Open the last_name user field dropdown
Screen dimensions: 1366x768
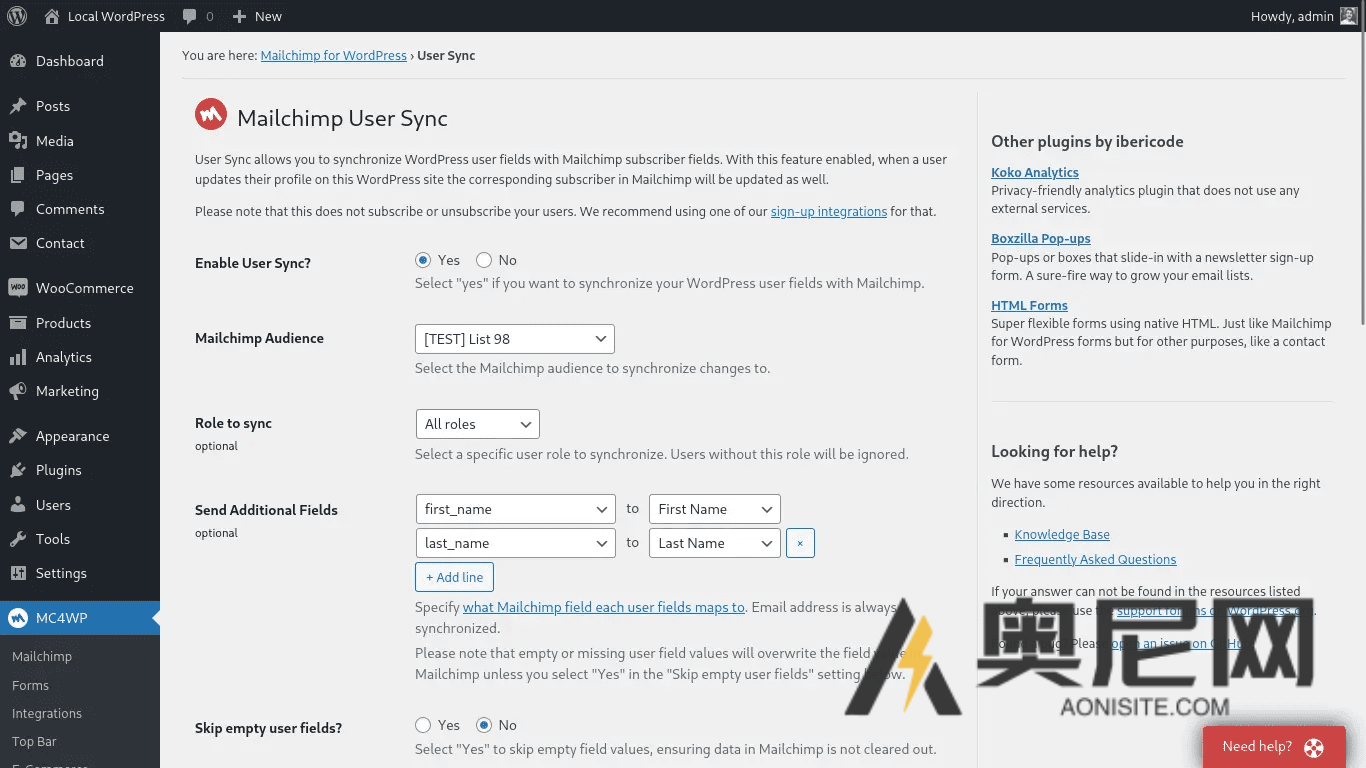point(515,543)
